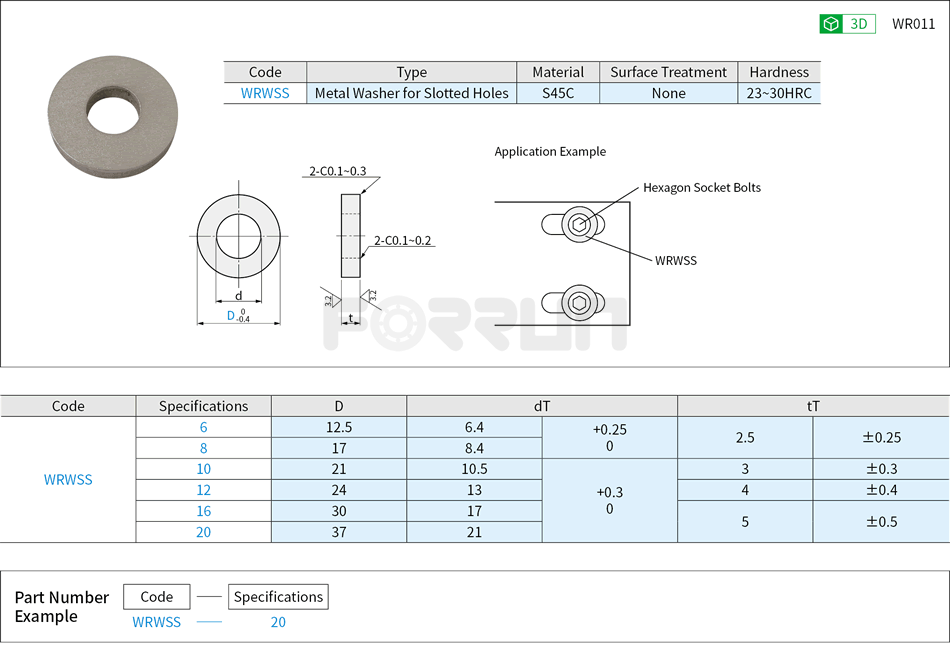
Task: Select specification 20 in the table
Action: point(203,532)
